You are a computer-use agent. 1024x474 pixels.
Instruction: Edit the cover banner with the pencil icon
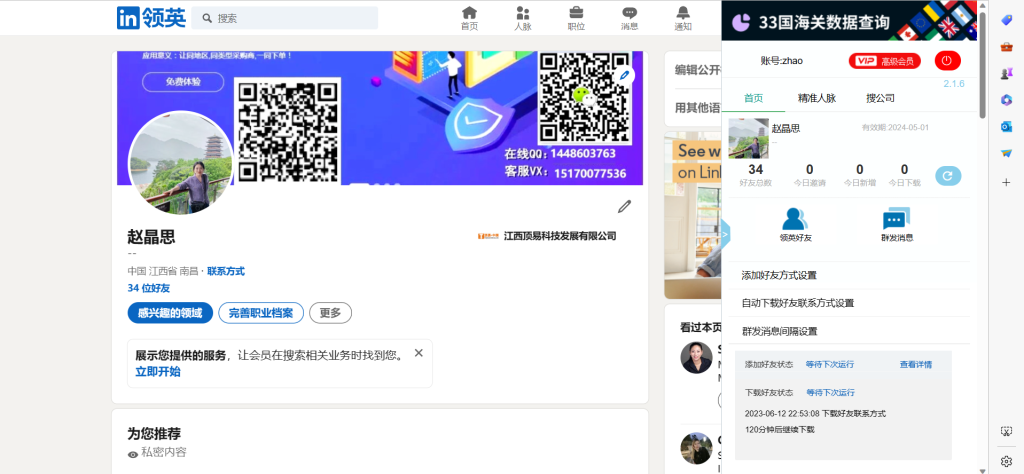coord(625,75)
